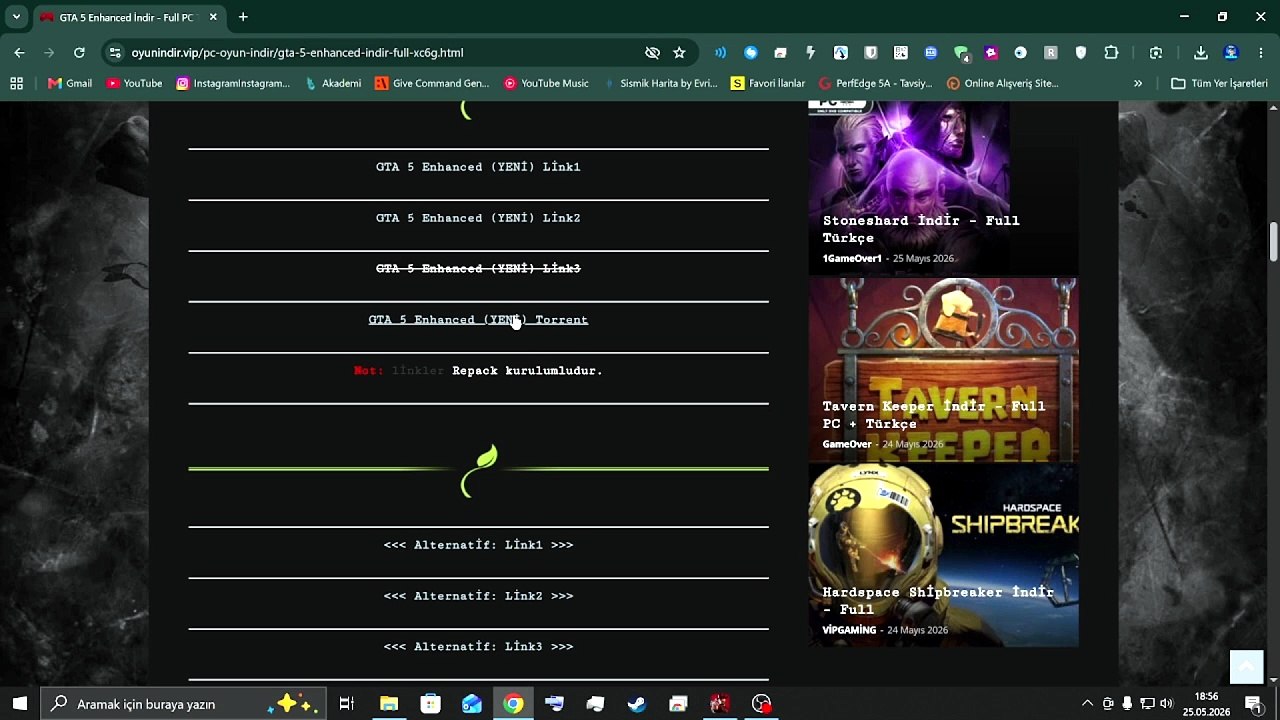1280x720 pixels.
Task: View site information icon in address bar
Action: click(x=115, y=53)
